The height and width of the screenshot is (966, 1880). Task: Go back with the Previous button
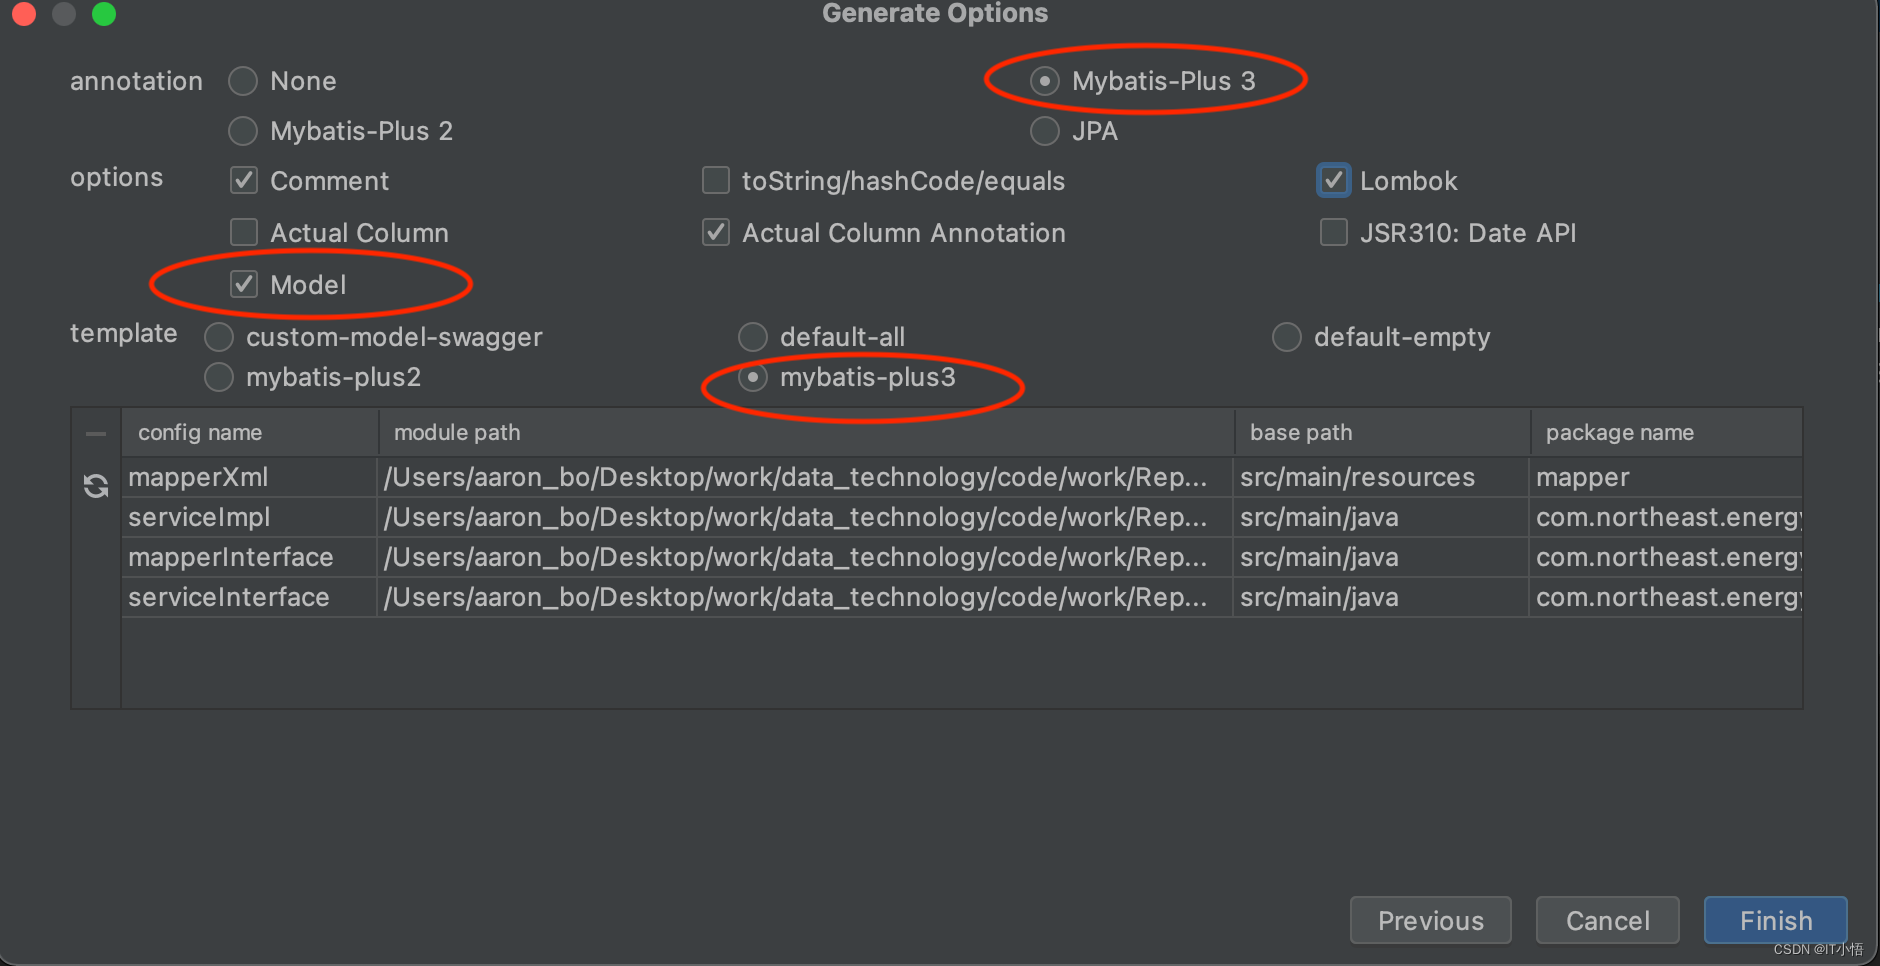tap(1430, 920)
